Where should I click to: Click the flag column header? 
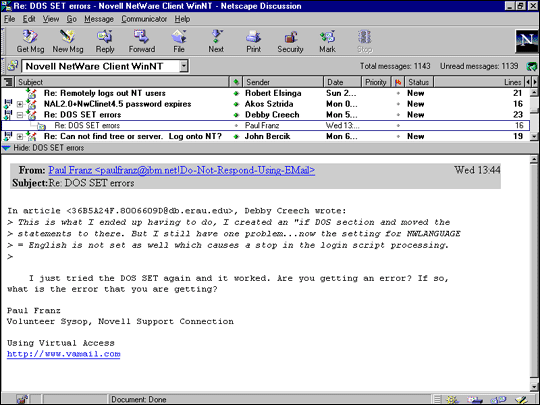coord(398,82)
